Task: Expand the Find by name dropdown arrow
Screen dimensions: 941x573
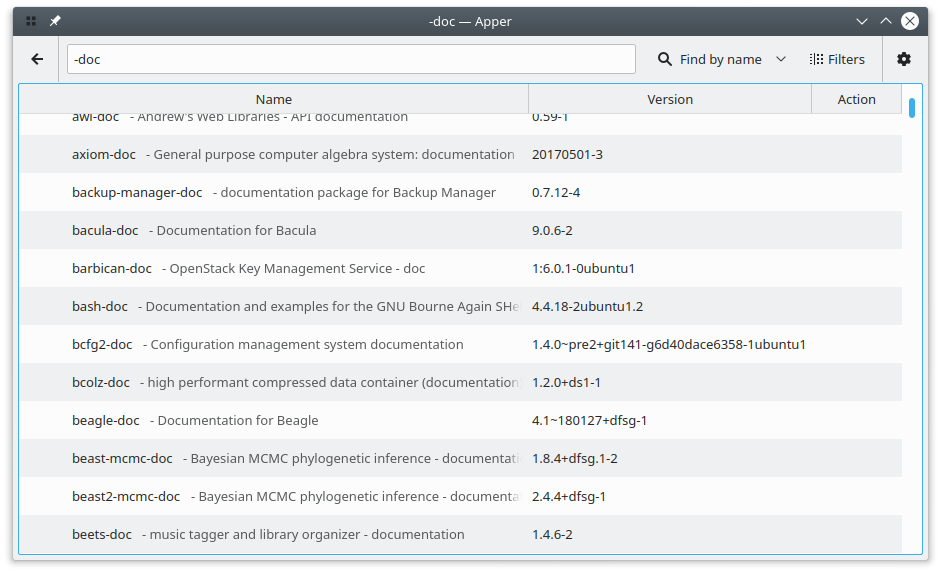Action: [x=781, y=59]
